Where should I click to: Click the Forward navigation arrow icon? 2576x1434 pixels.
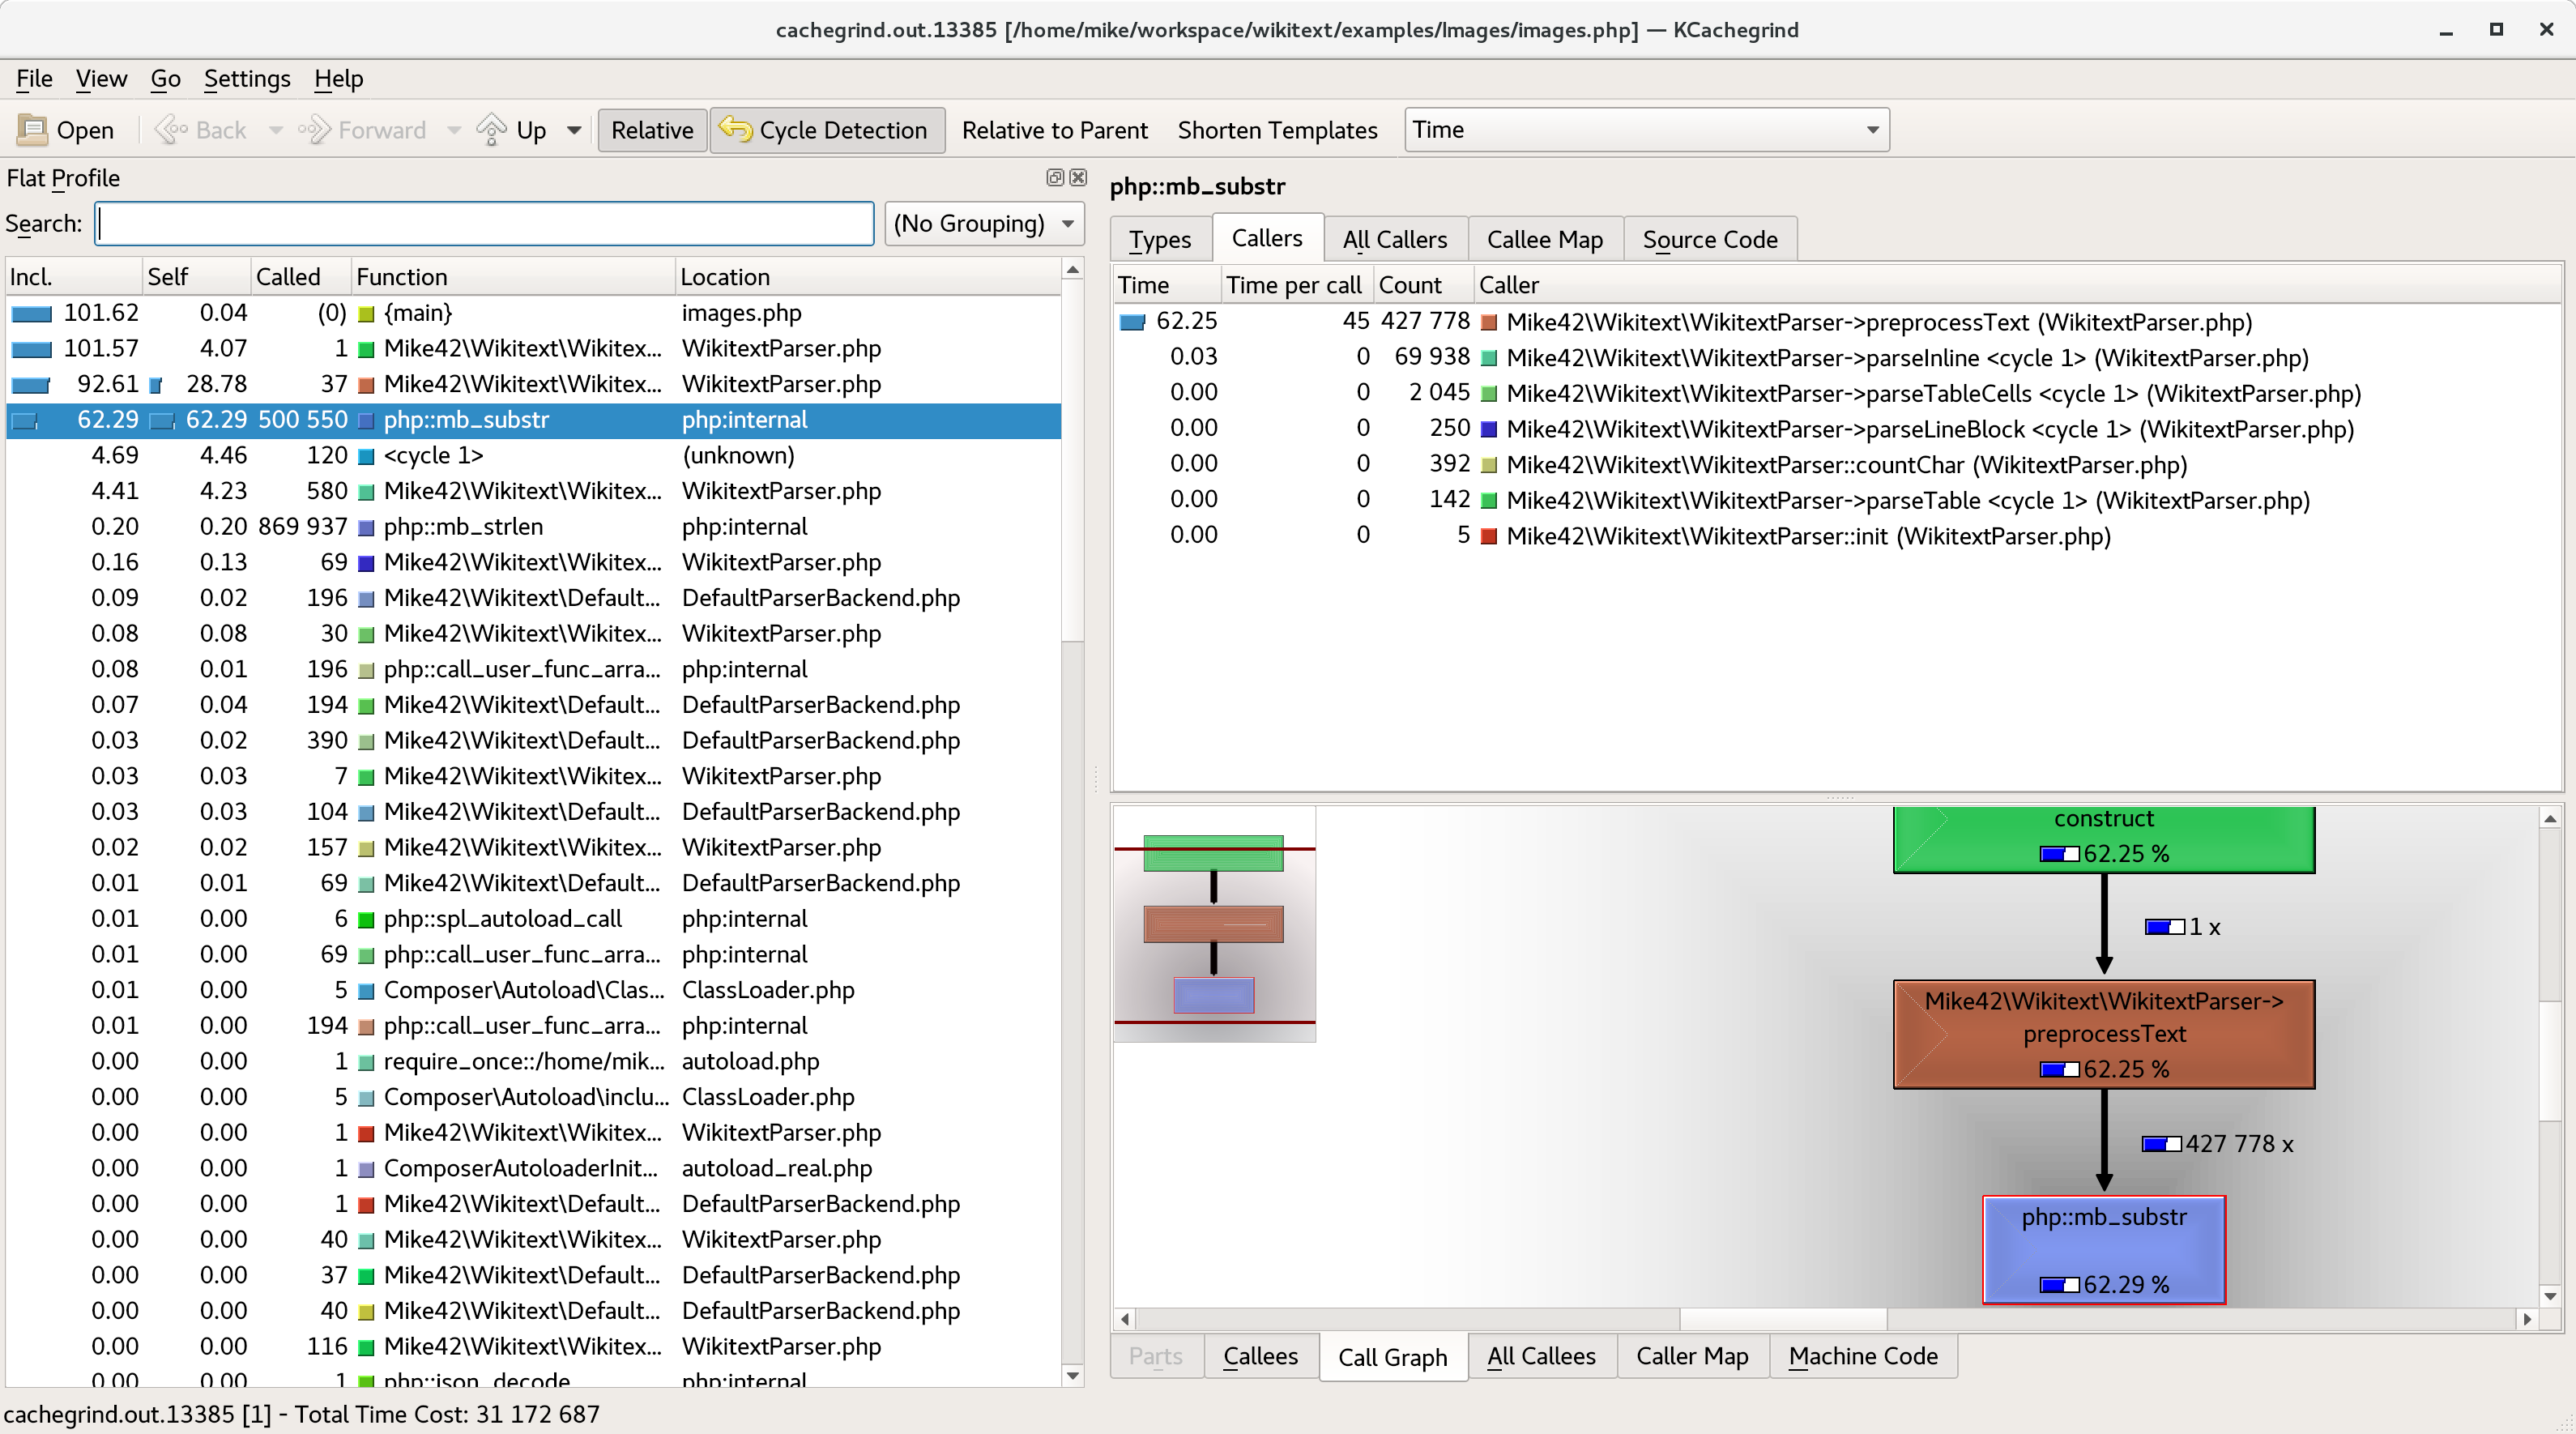coord(314,130)
